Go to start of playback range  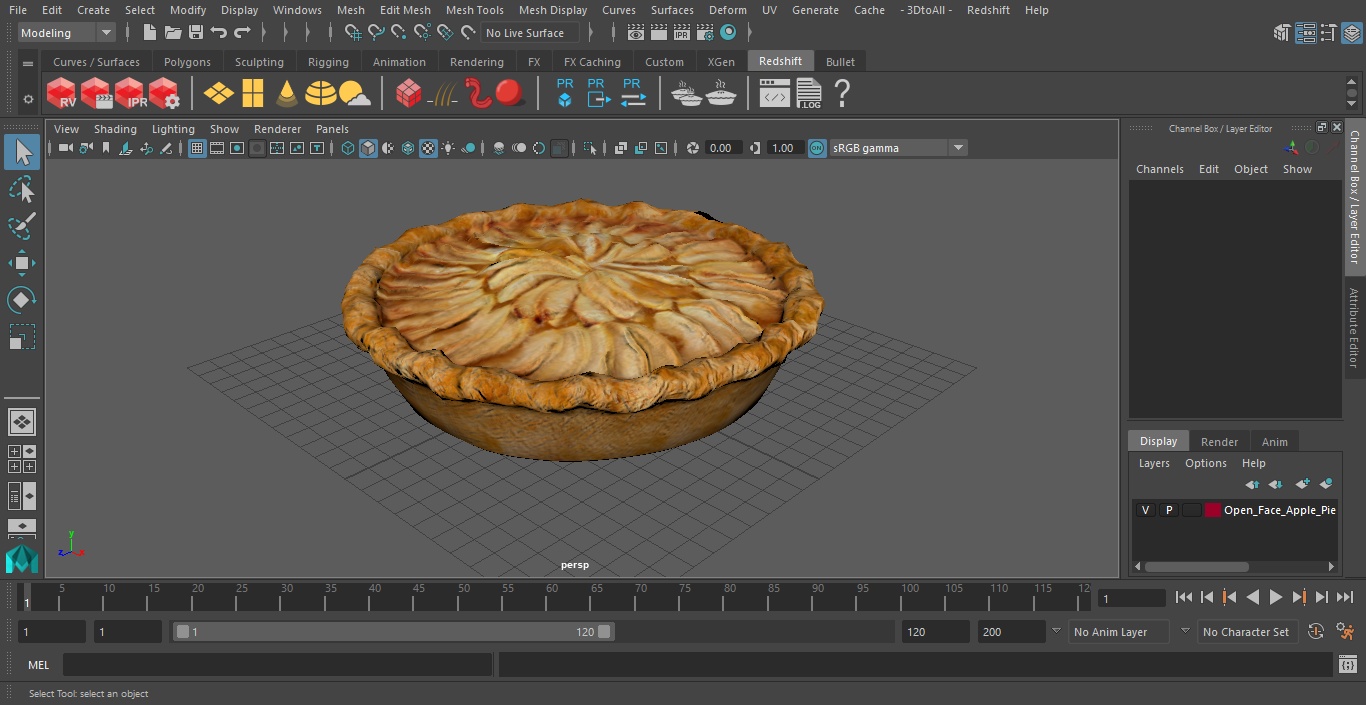click(x=1184, y=597)
